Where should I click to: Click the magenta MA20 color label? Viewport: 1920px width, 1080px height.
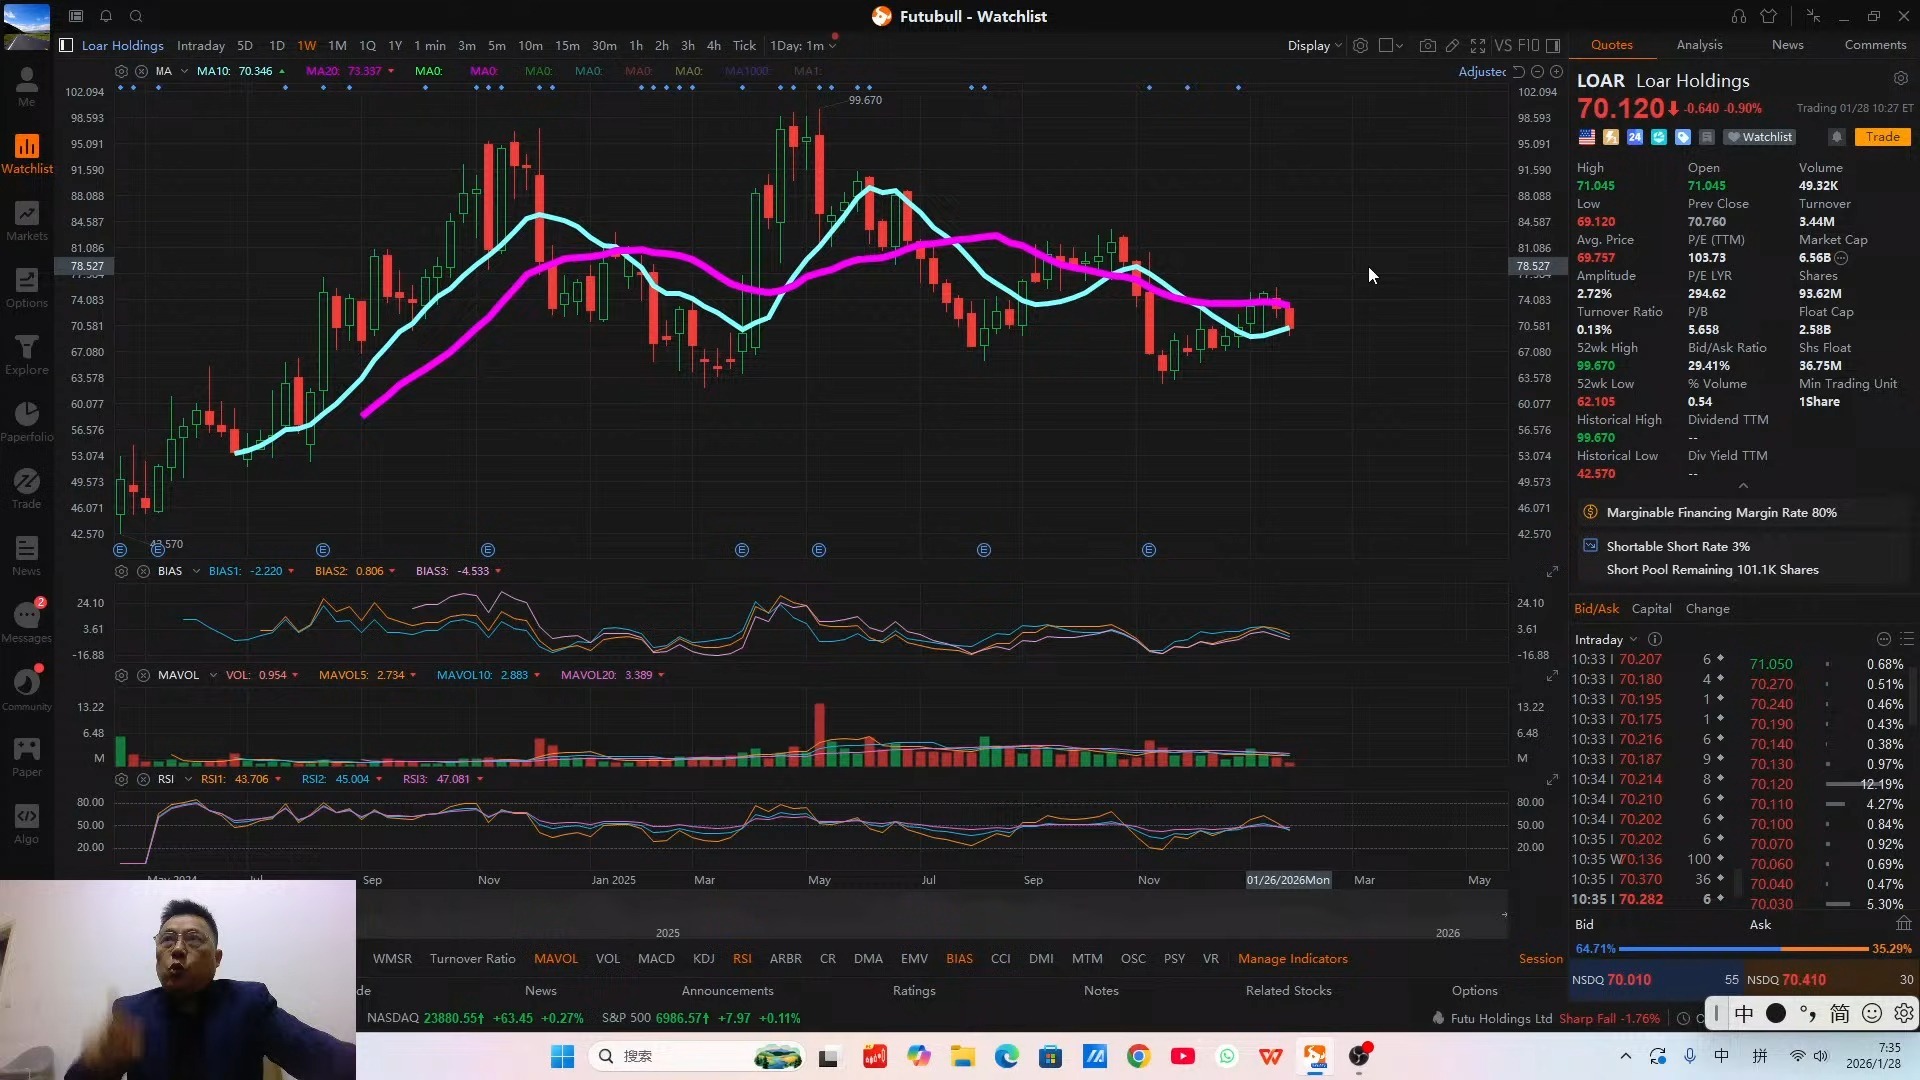321,71
